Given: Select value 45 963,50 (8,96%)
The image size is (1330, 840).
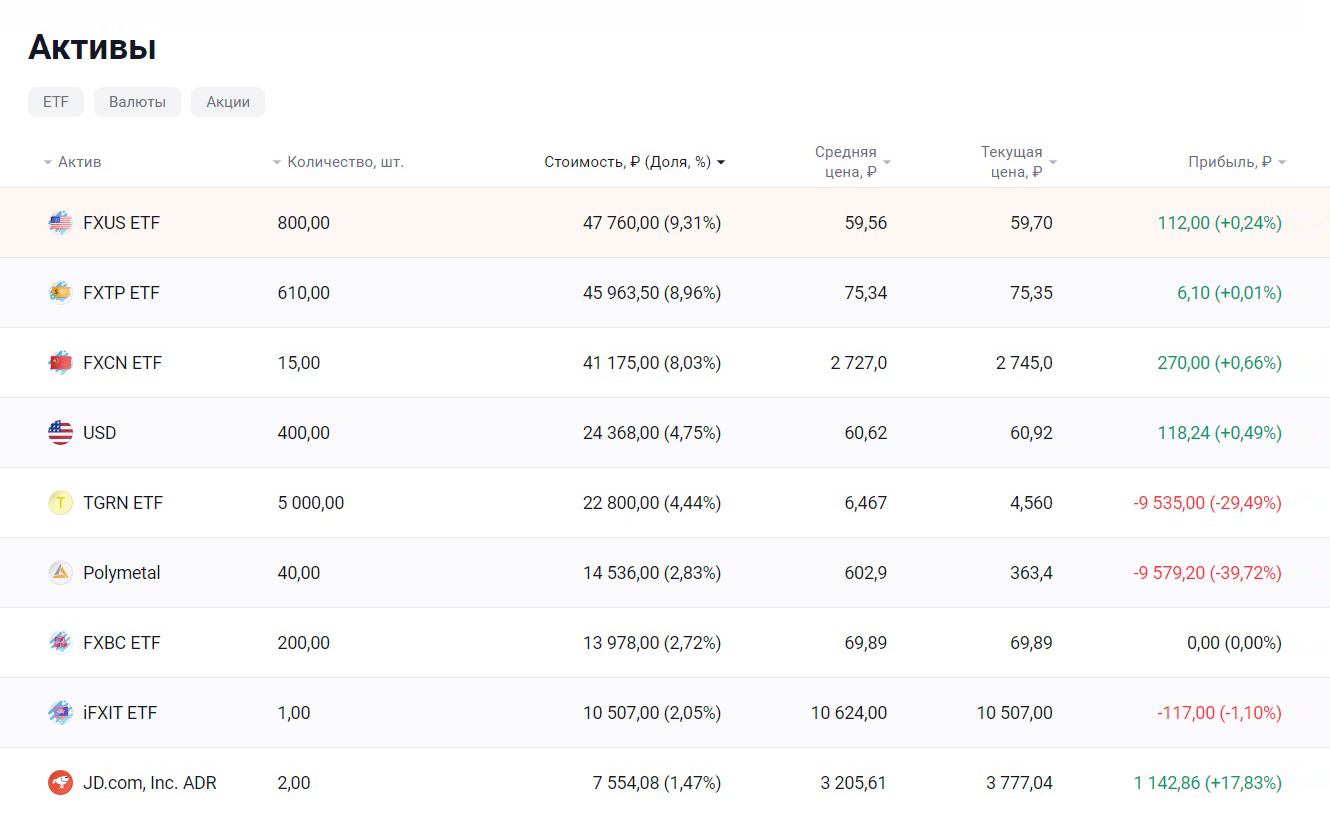Looking at the screenshot, I should [x=652, y=293].
